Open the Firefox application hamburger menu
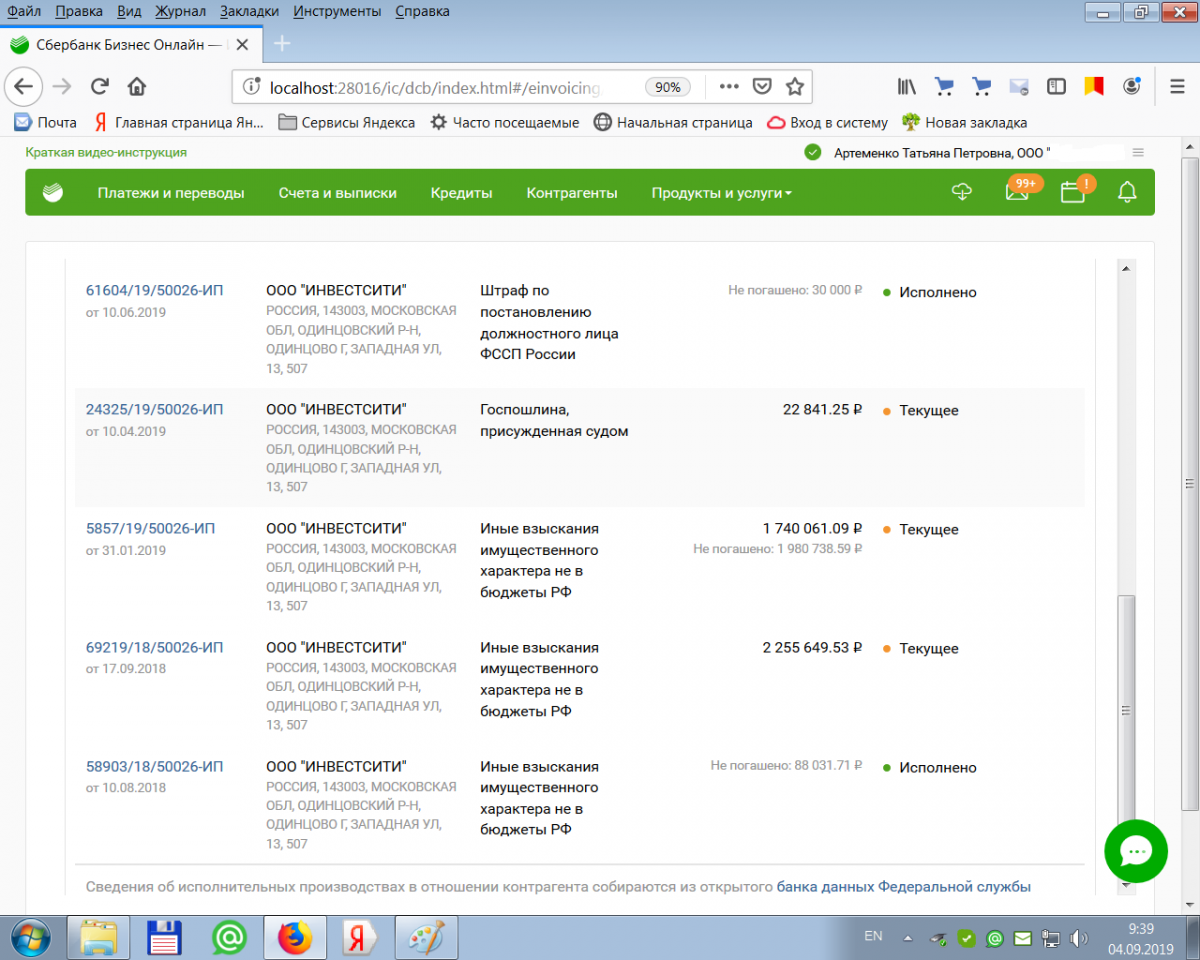Screen dimensions: 1200x960 pyautogui.click(x=1177, y=87)
